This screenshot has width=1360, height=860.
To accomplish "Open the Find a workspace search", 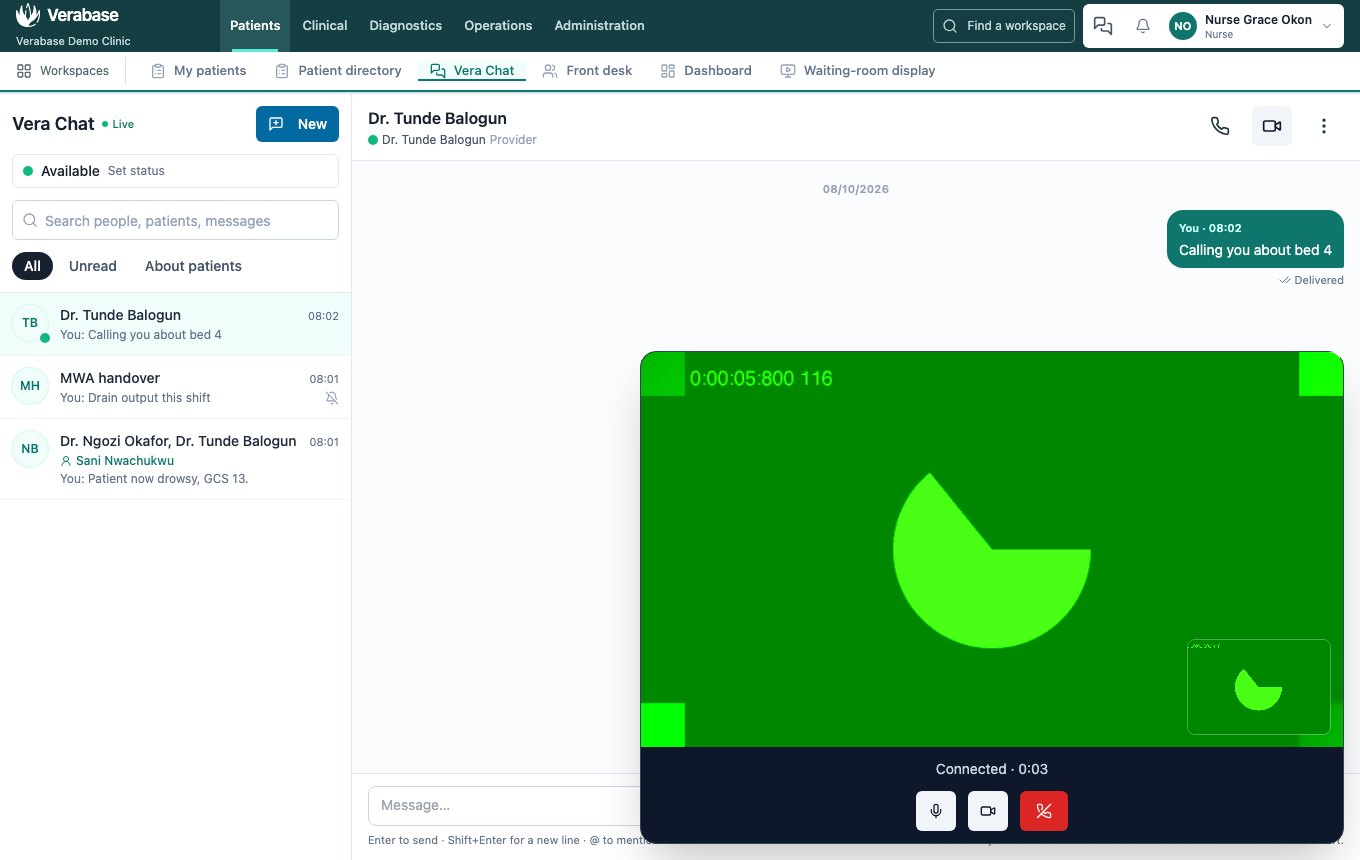I will (1004, 26).
